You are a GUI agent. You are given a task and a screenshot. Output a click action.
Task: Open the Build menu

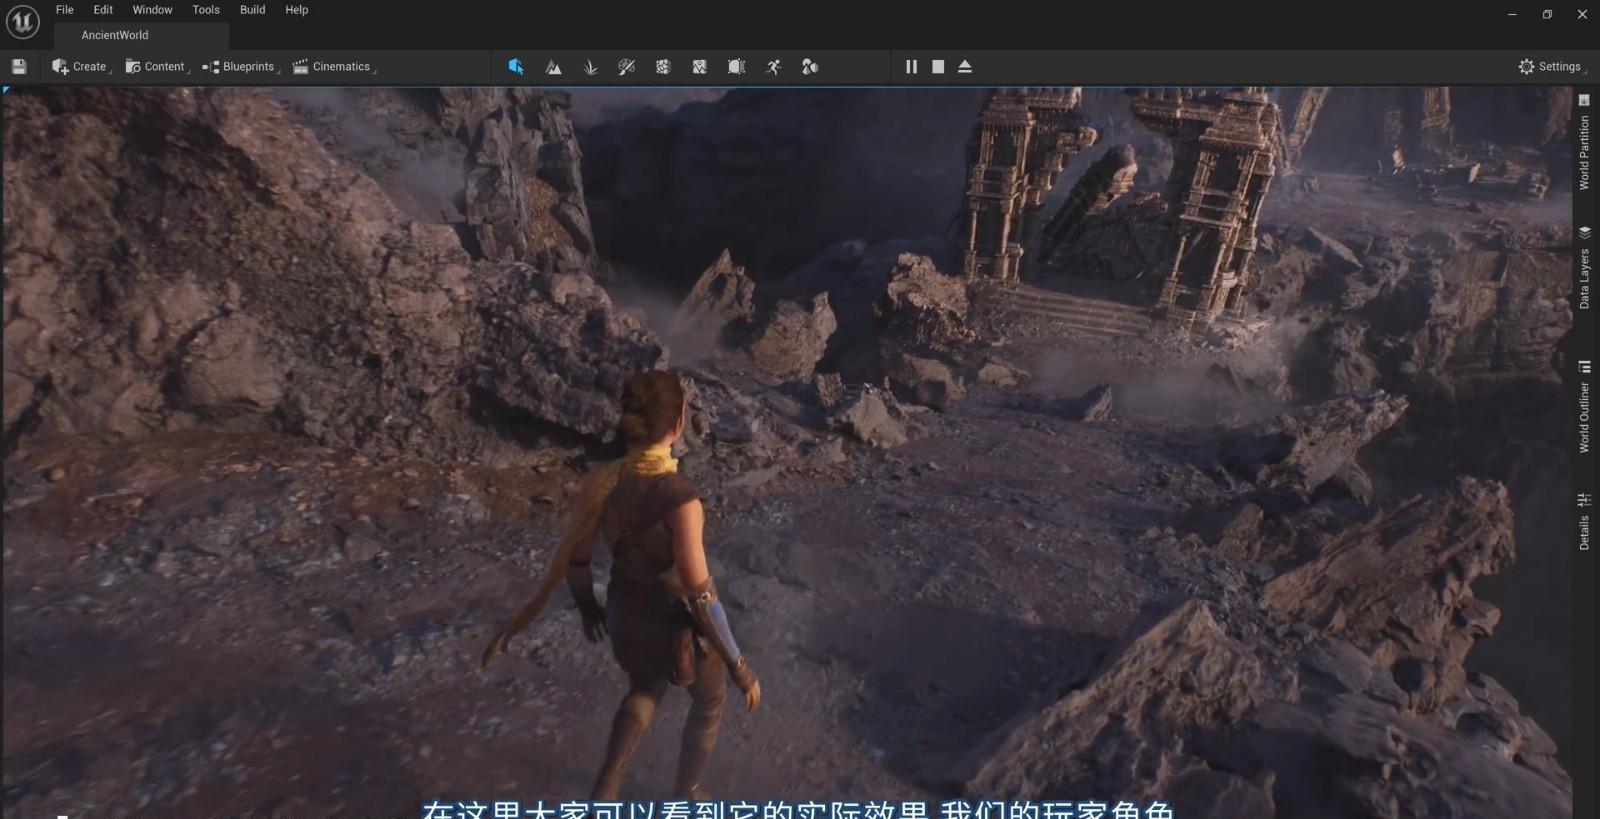pos(252,10)
